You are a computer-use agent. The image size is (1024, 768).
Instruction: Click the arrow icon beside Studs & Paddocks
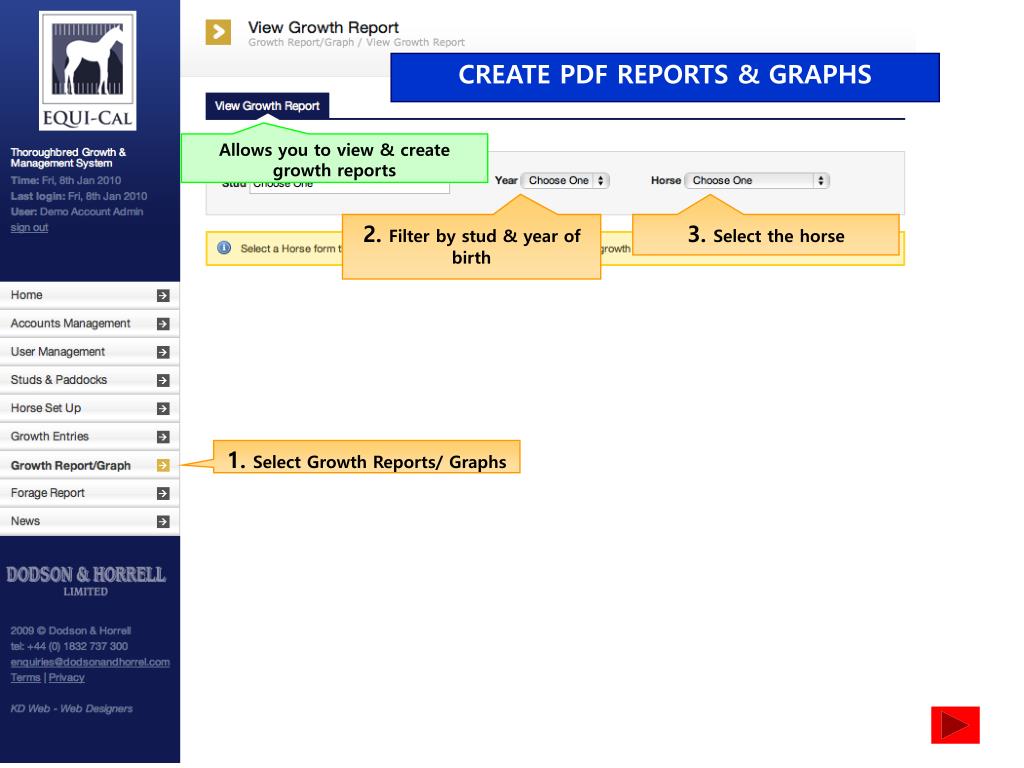[x=163, y=380]
